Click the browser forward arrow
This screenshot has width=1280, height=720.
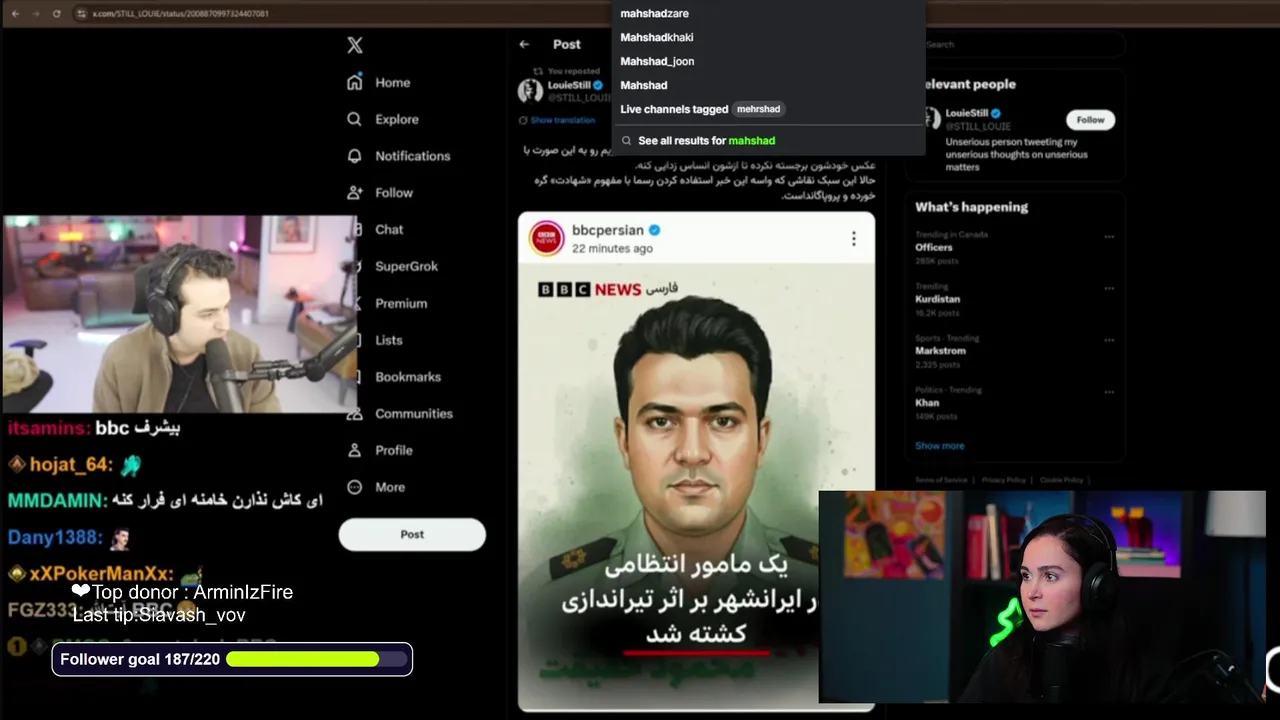(35, 13)
